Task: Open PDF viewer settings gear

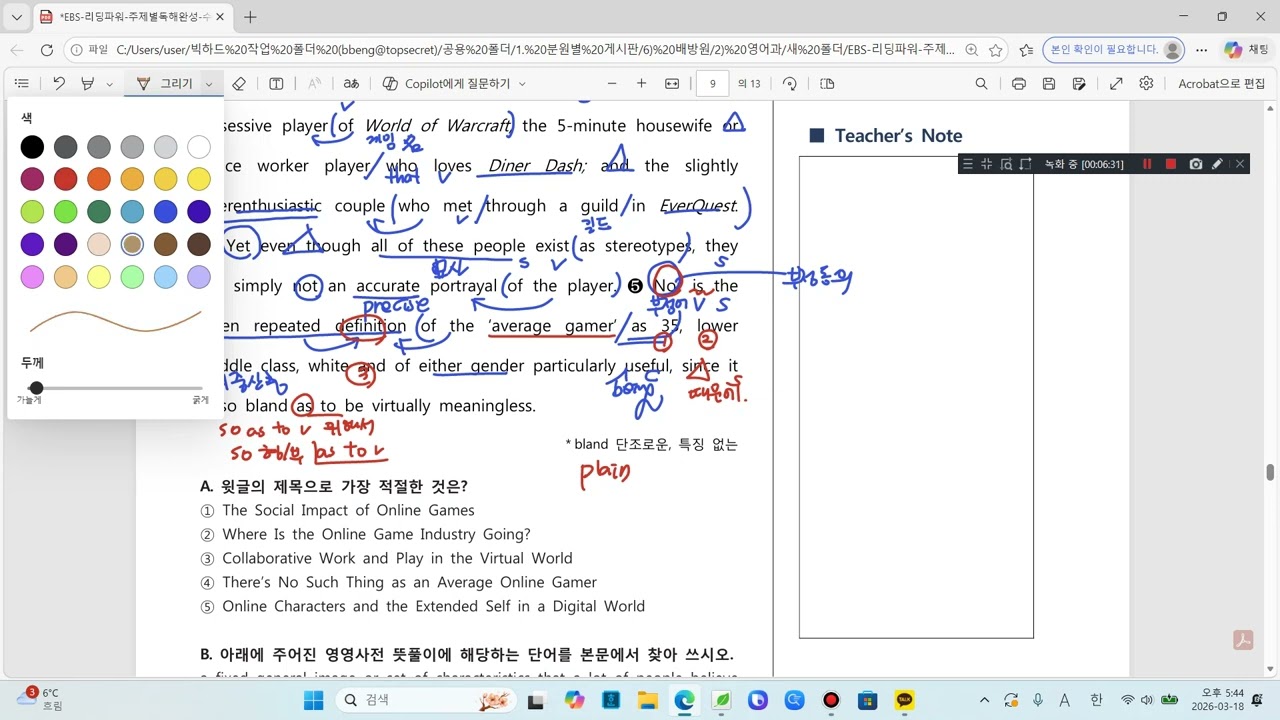Action: coord(1146,84)
